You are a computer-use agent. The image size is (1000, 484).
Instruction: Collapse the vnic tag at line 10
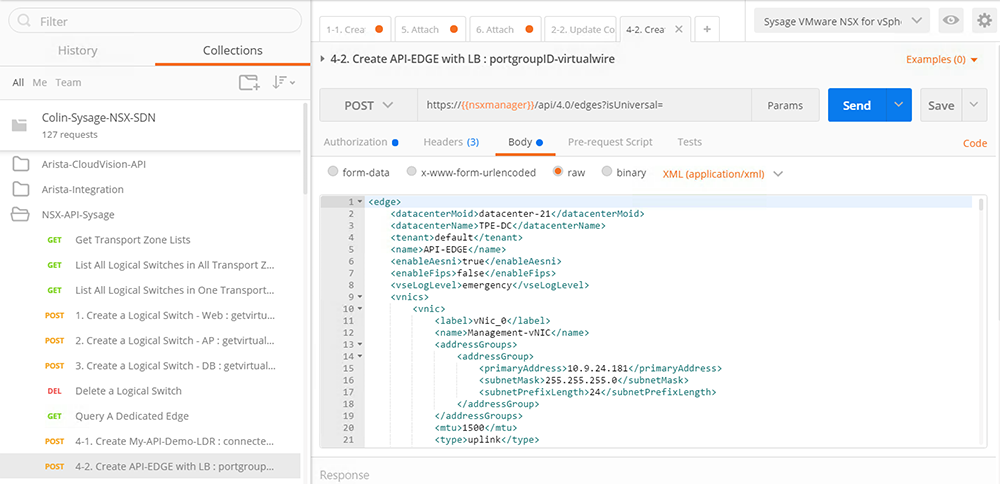[x=360, y=309]
